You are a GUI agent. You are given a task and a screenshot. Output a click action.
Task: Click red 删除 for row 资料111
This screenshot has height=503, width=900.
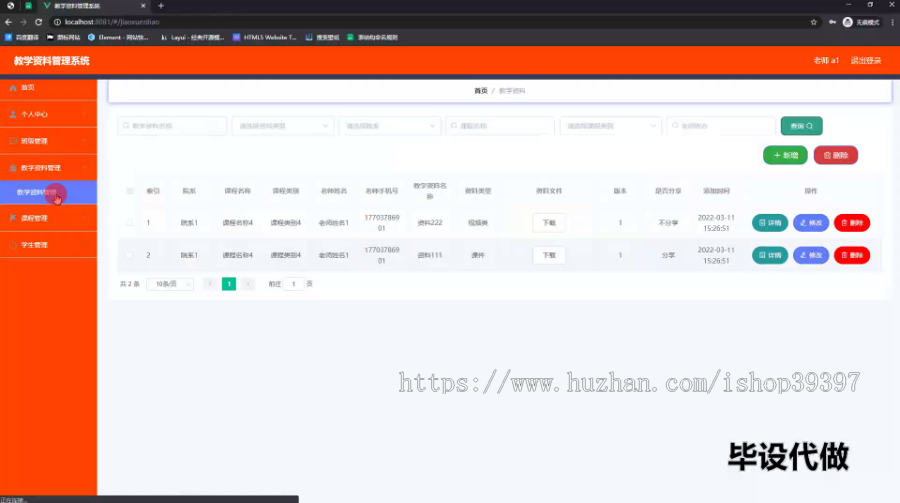(x=852, y=255)
